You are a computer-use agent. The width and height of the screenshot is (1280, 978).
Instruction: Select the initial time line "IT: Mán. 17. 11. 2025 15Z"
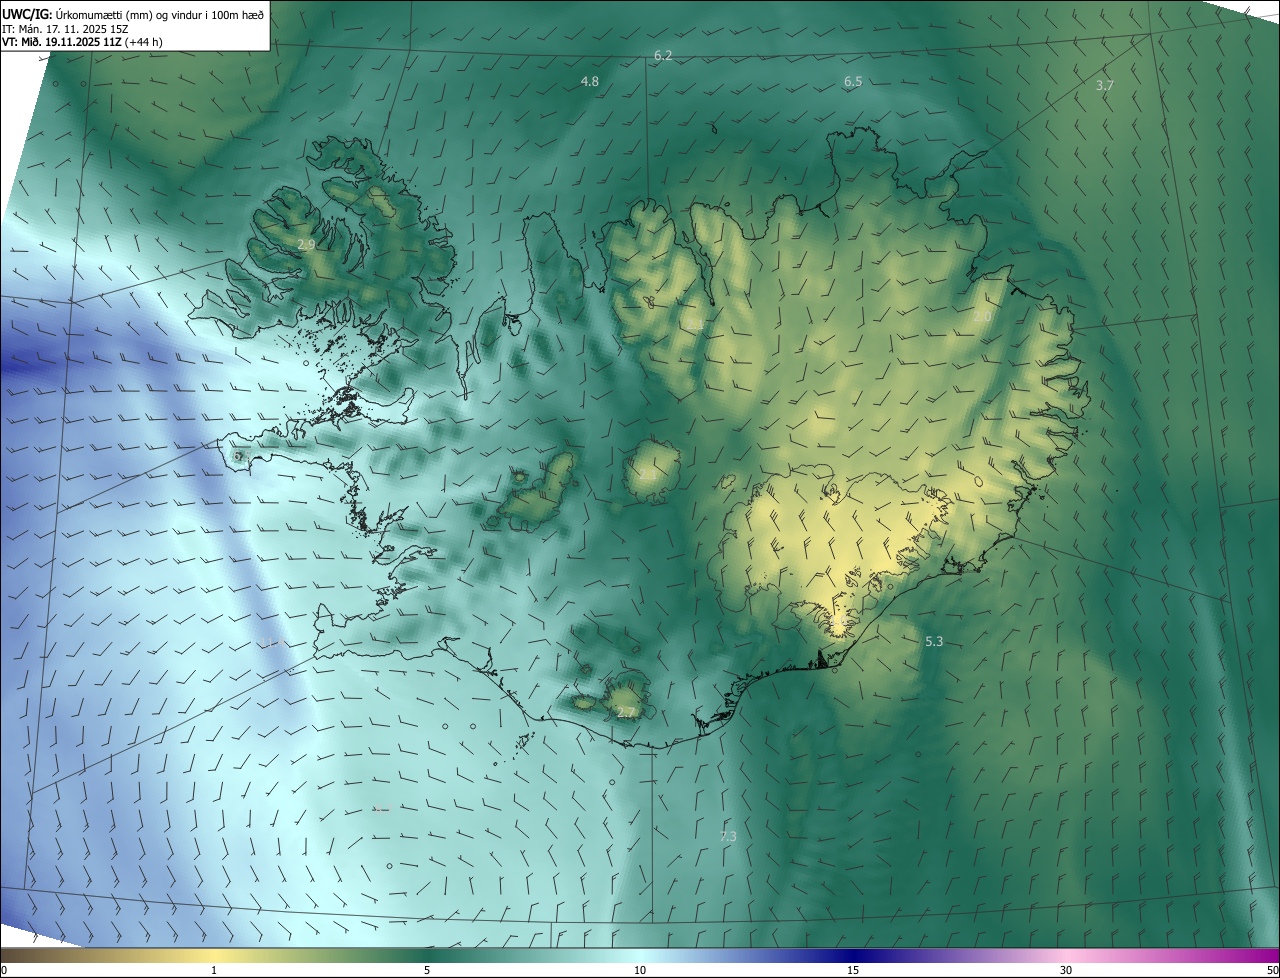(x=67, y=29)
